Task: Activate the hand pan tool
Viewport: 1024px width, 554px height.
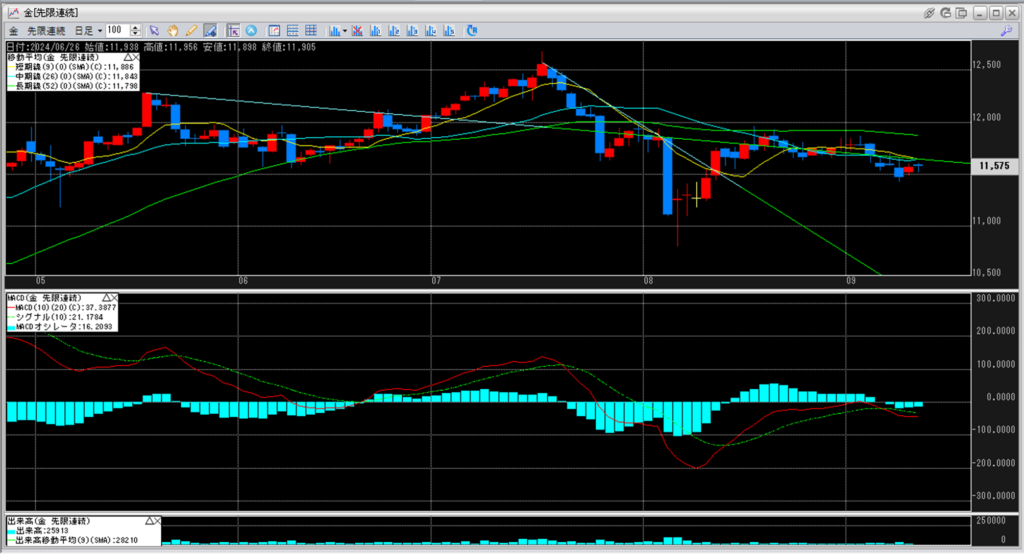Action: [x=173, y=31]
